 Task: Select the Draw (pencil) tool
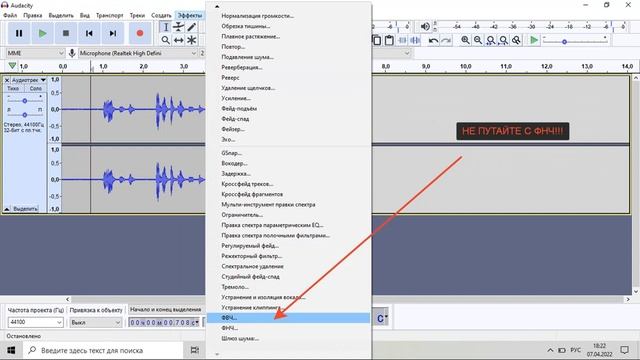tap(191, 27)
